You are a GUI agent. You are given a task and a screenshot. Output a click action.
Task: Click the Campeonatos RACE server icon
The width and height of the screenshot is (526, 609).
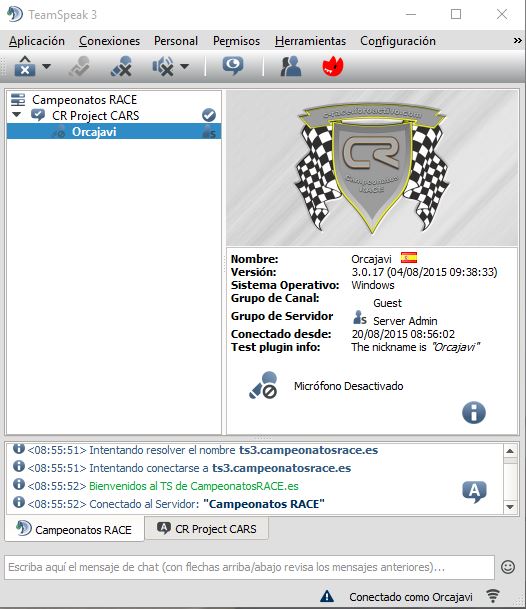pyautogui.click(x=18, y=99)
